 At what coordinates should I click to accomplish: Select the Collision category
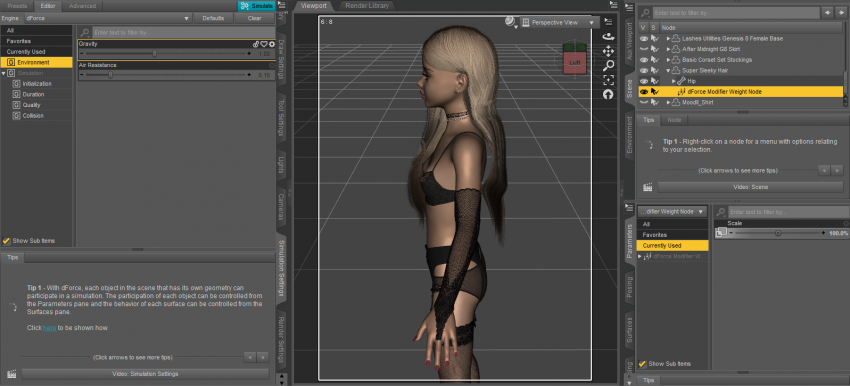pos(33,115)
